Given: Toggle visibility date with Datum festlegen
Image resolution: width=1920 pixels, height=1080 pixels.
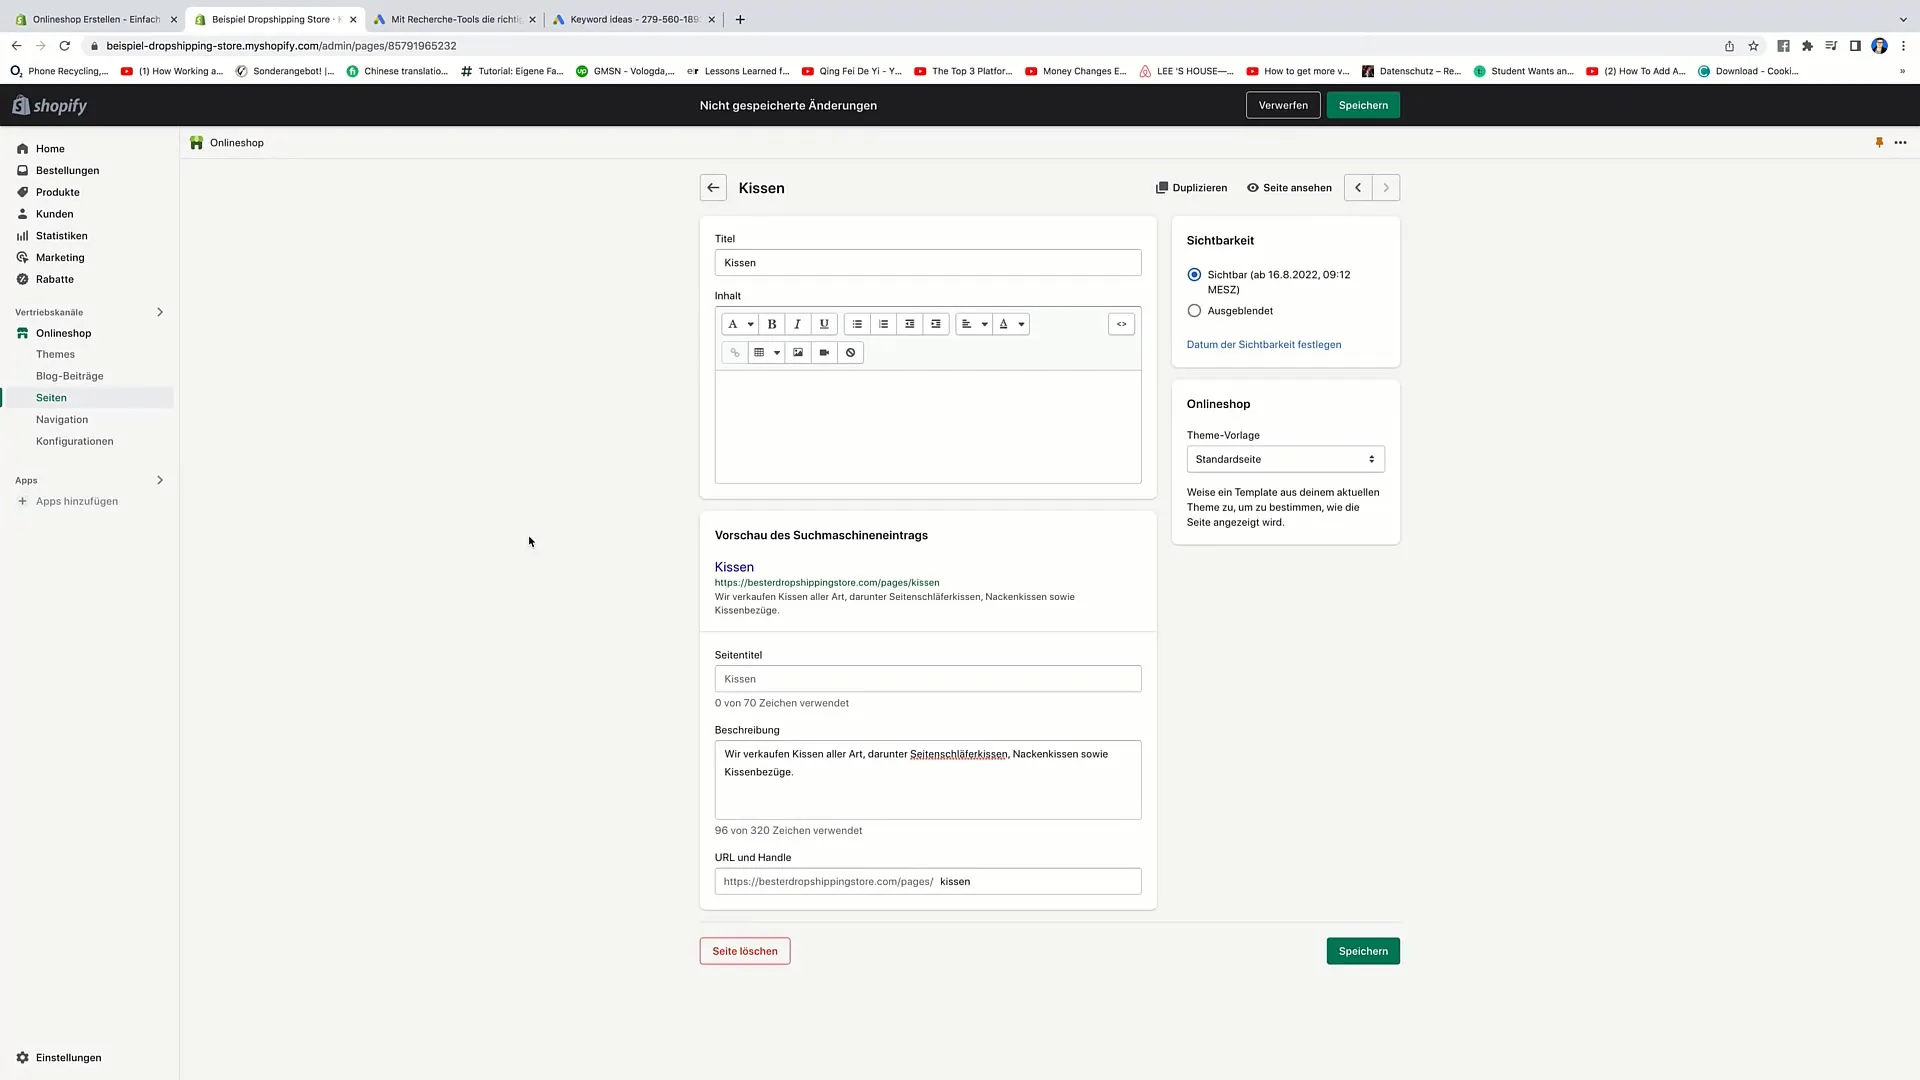Looking at the screenshot, I should click(1263, 344).
